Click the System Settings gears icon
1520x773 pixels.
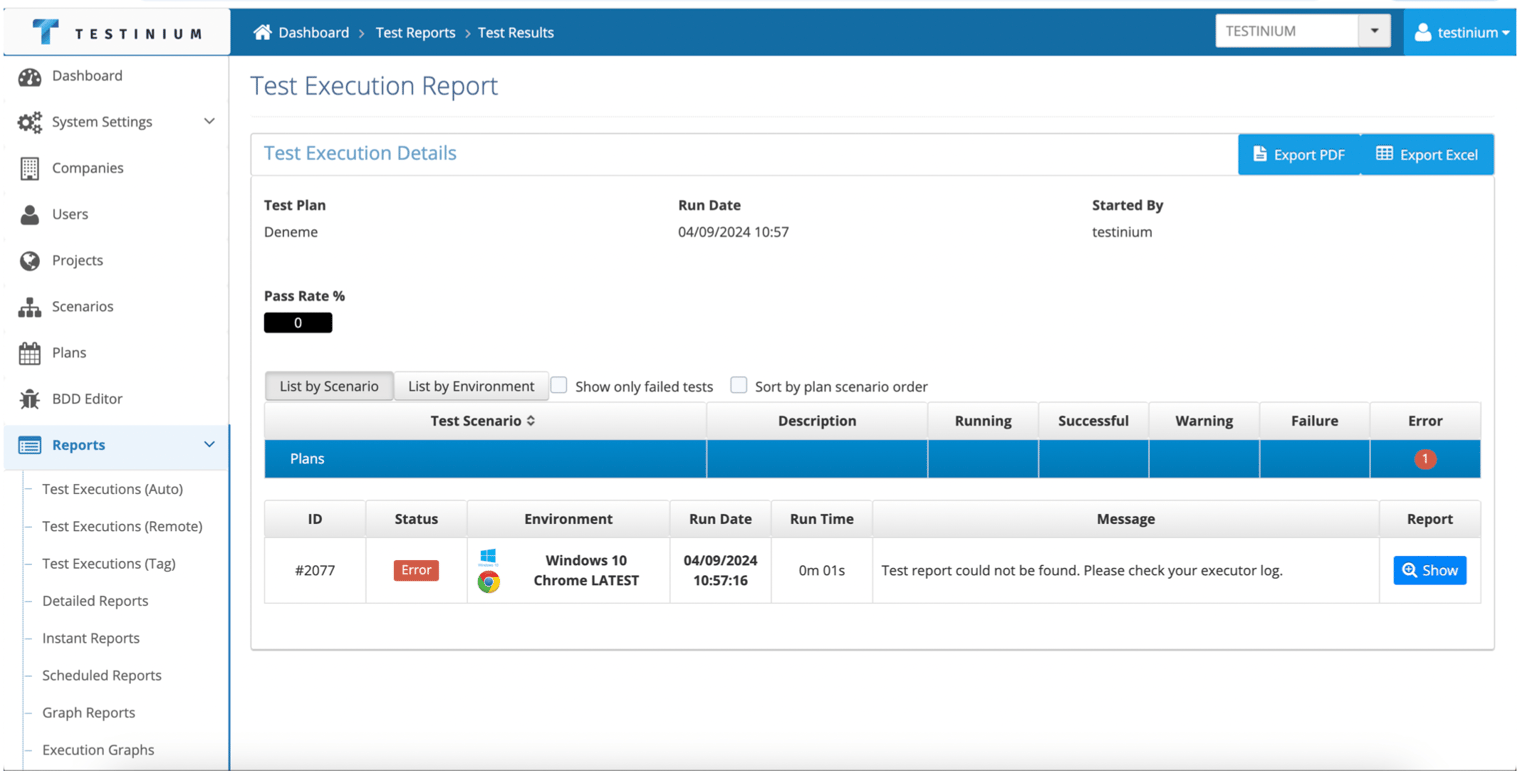(x=30, y=122)
